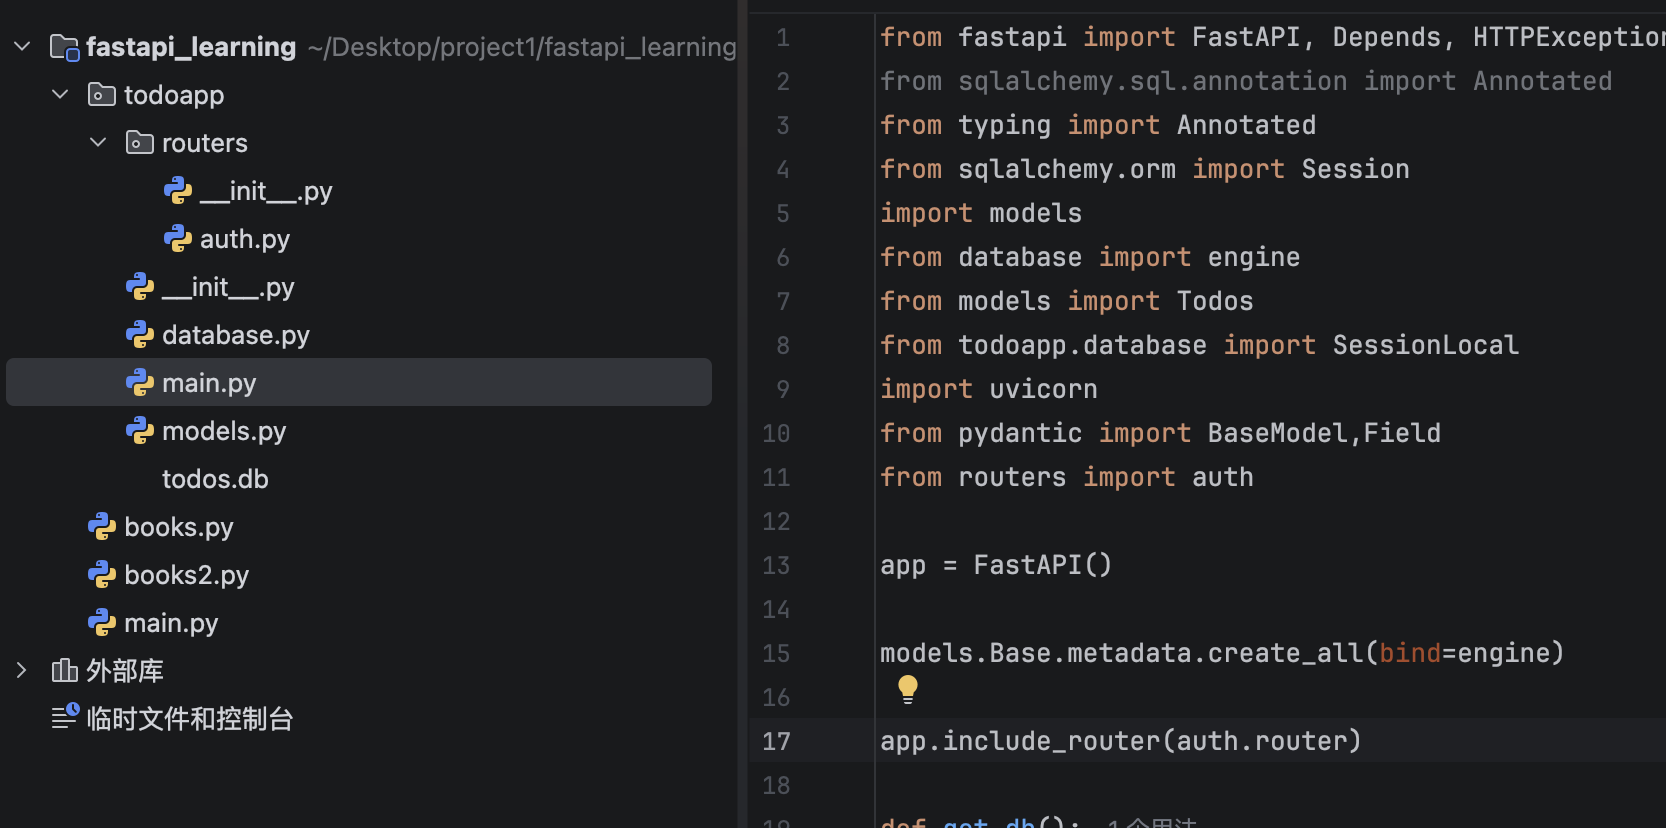Click 'auth' in routers import line
This screenshot has height=828, width=1666.
pos(1222,477)
